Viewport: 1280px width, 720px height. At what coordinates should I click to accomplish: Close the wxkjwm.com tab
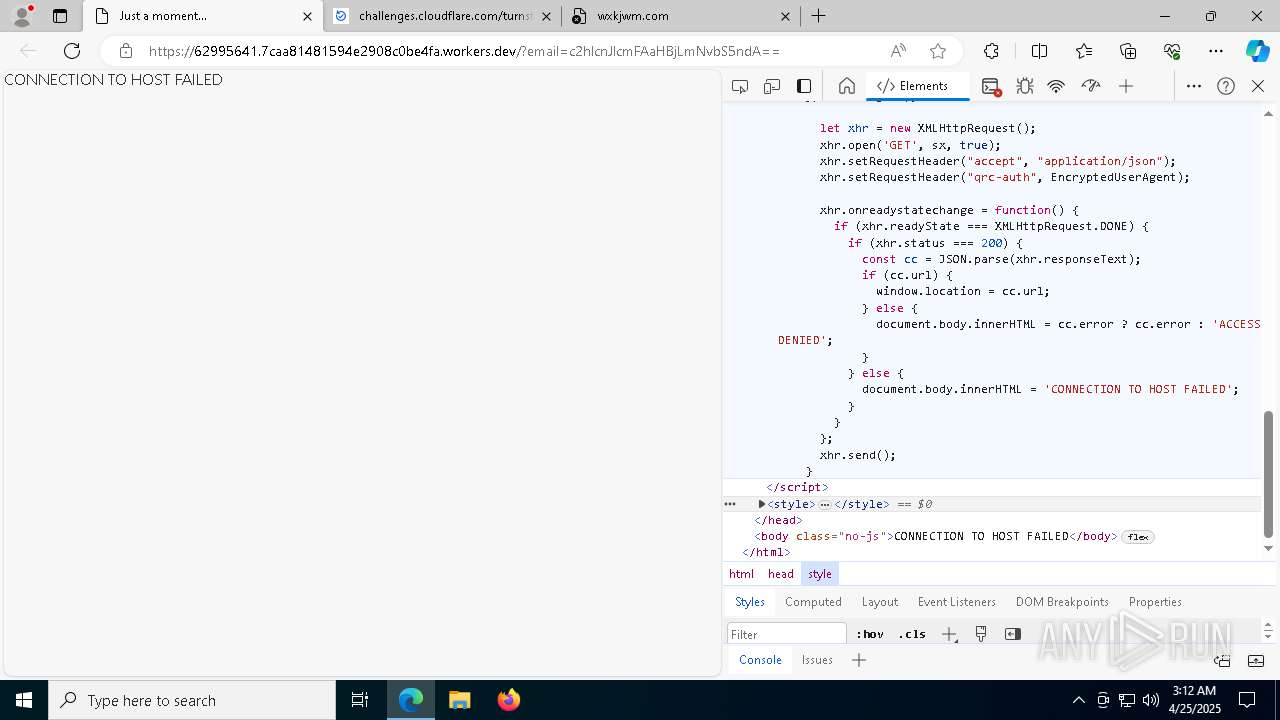pos(785,16)
